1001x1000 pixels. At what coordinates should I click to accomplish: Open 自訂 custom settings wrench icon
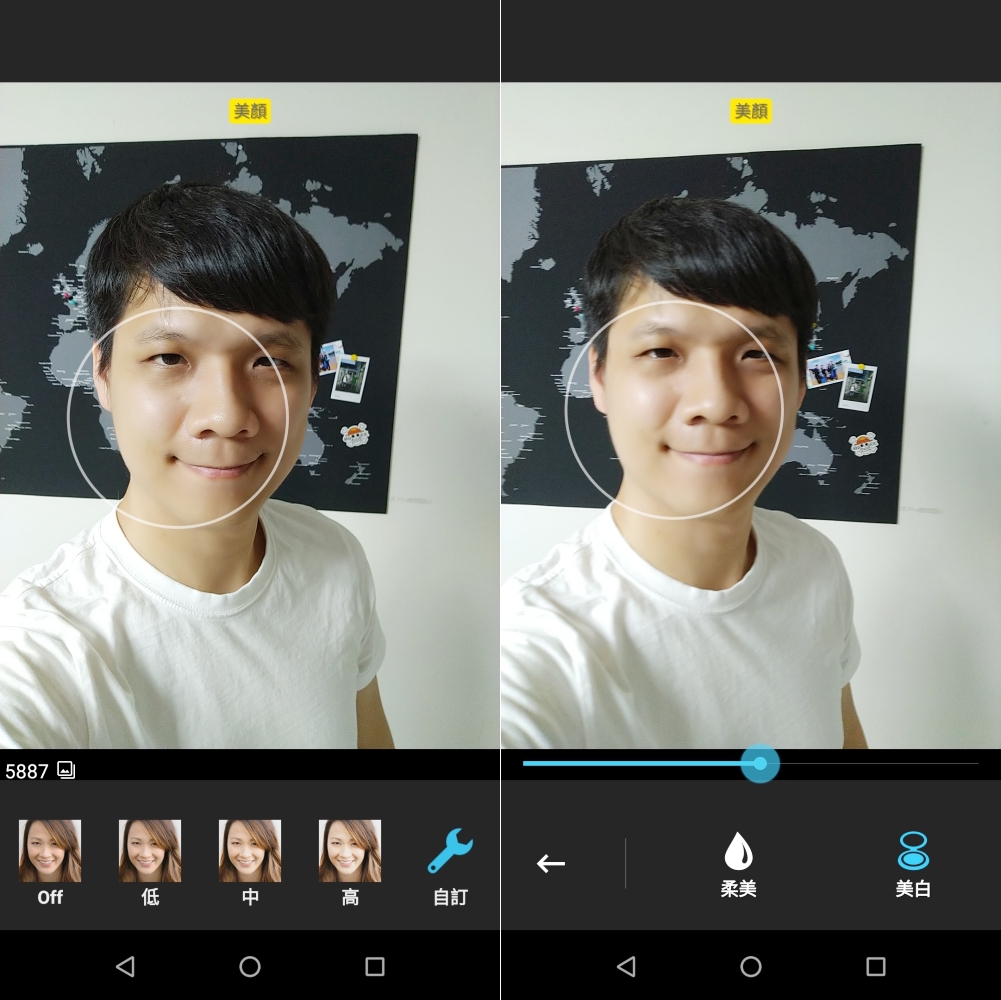[450, 851]
